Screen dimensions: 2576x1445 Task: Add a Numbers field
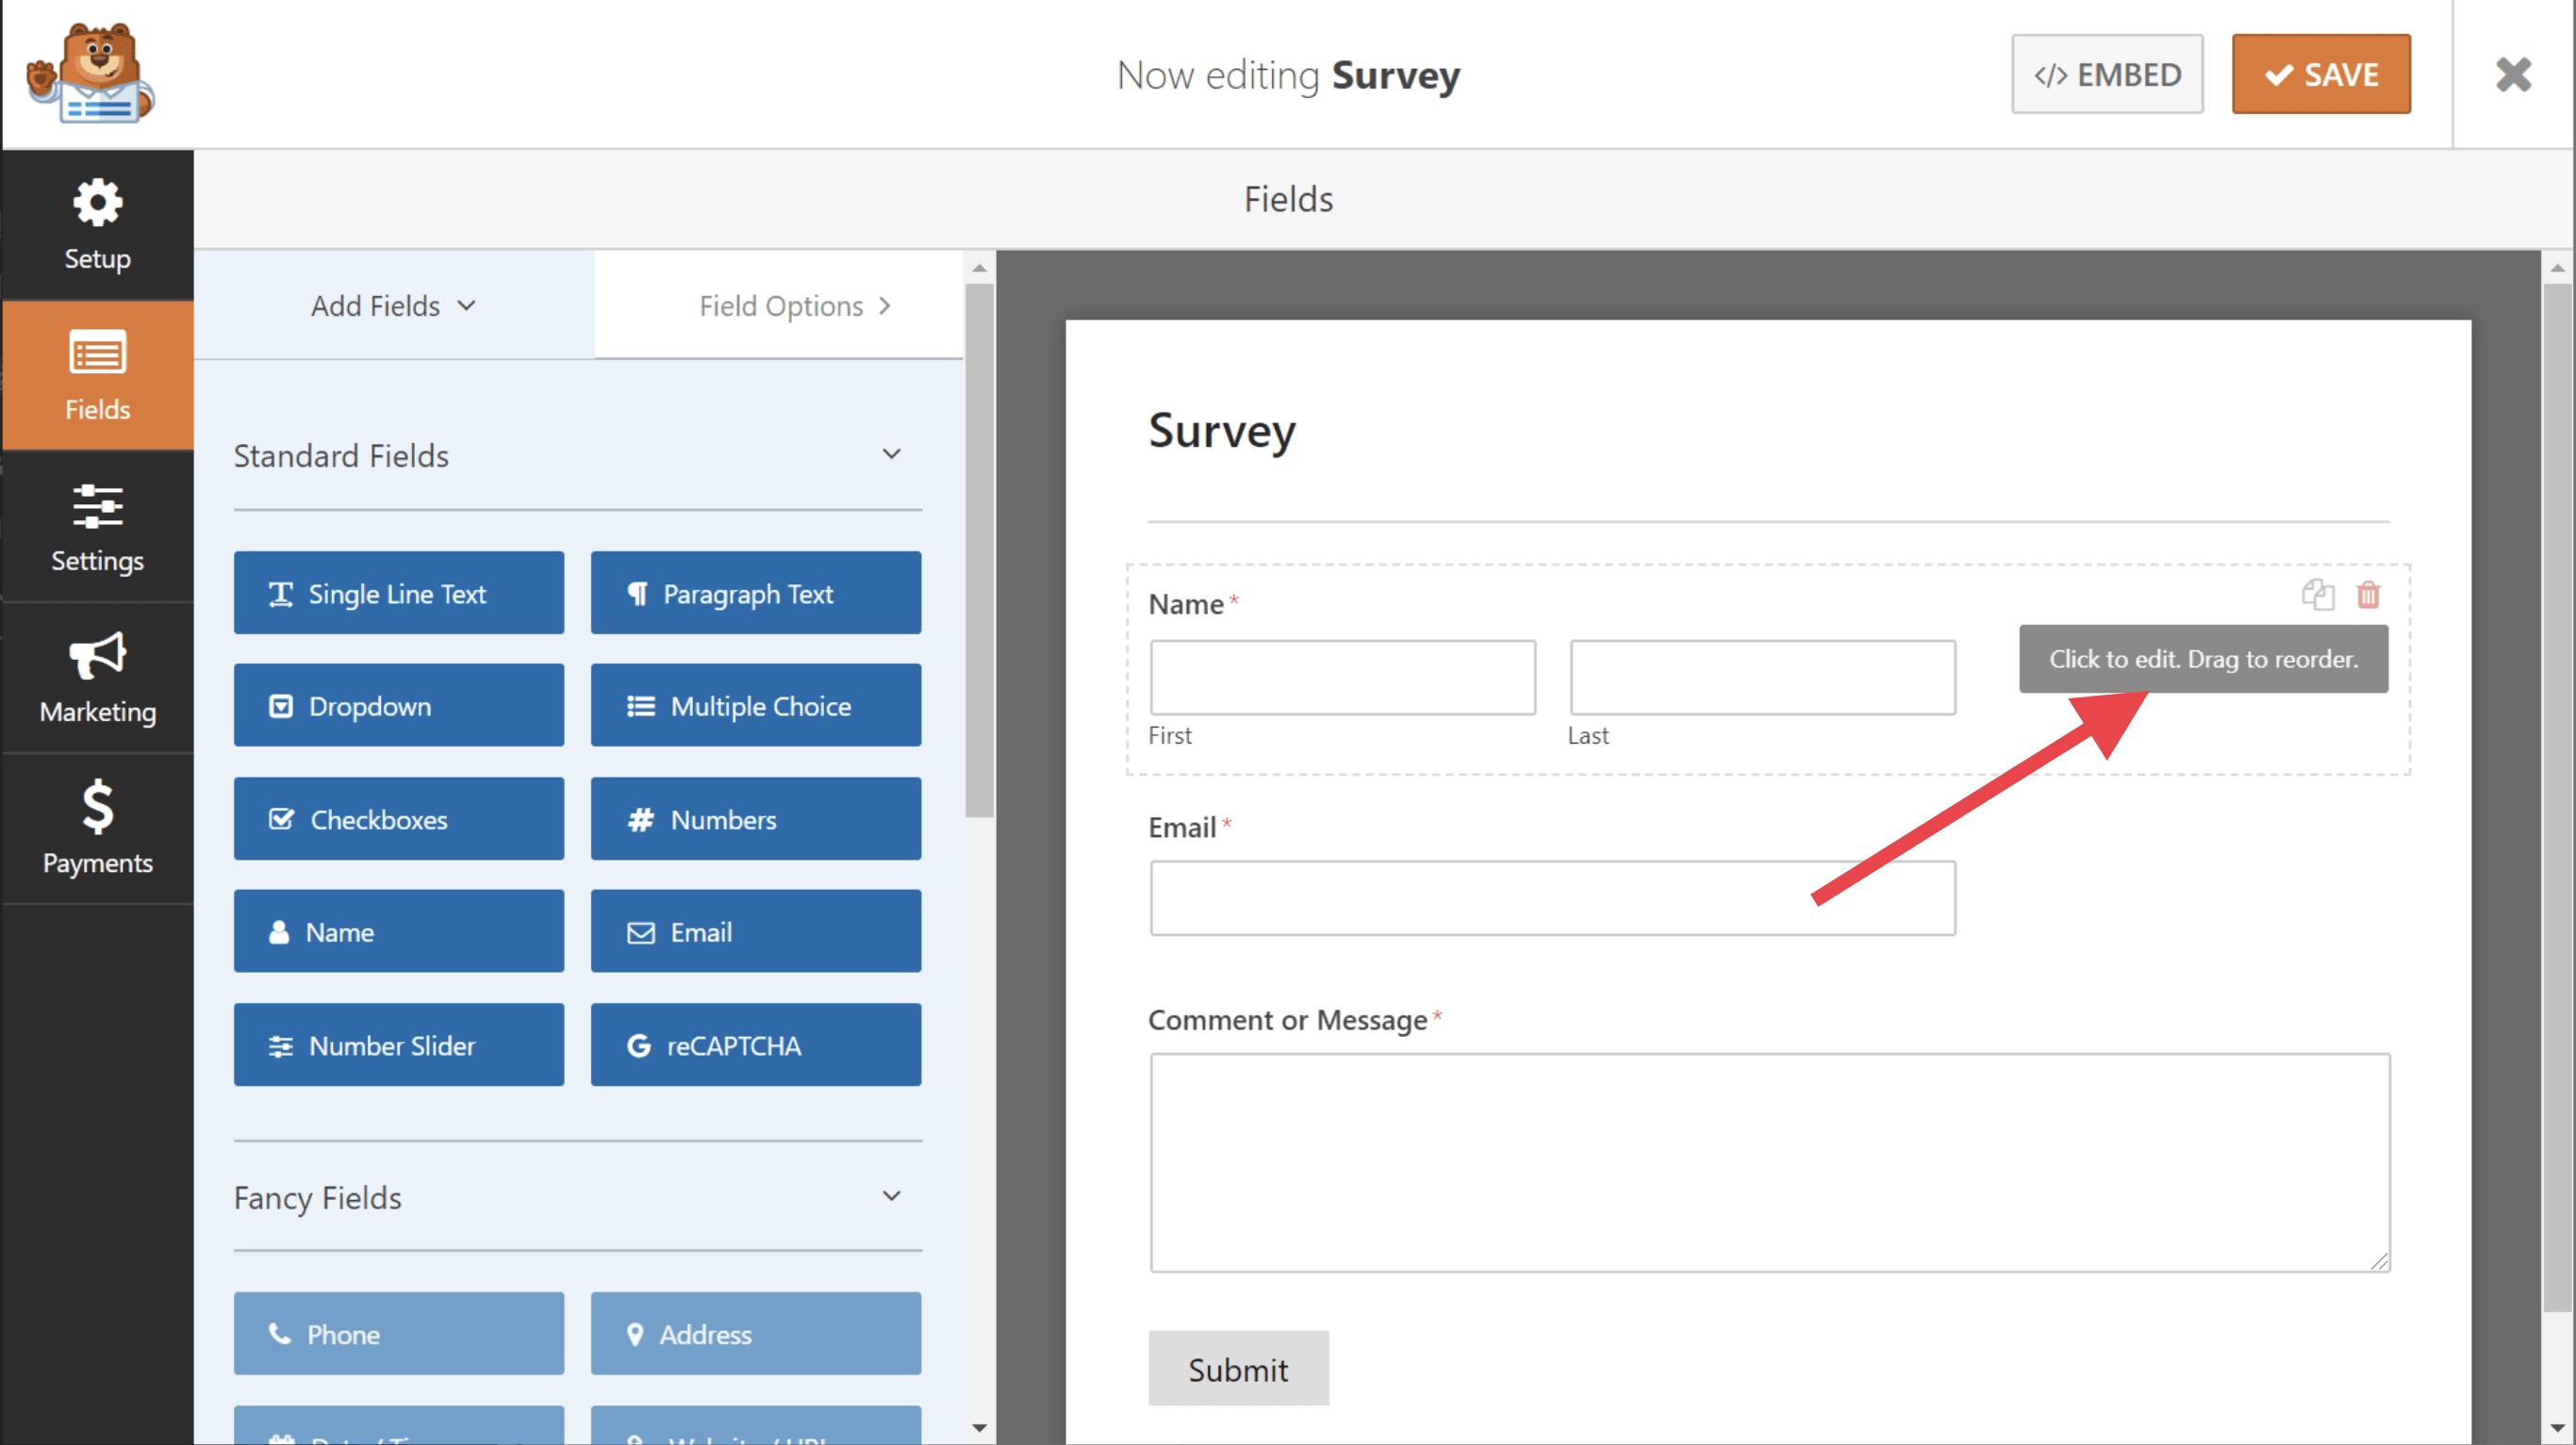(756, 819)
